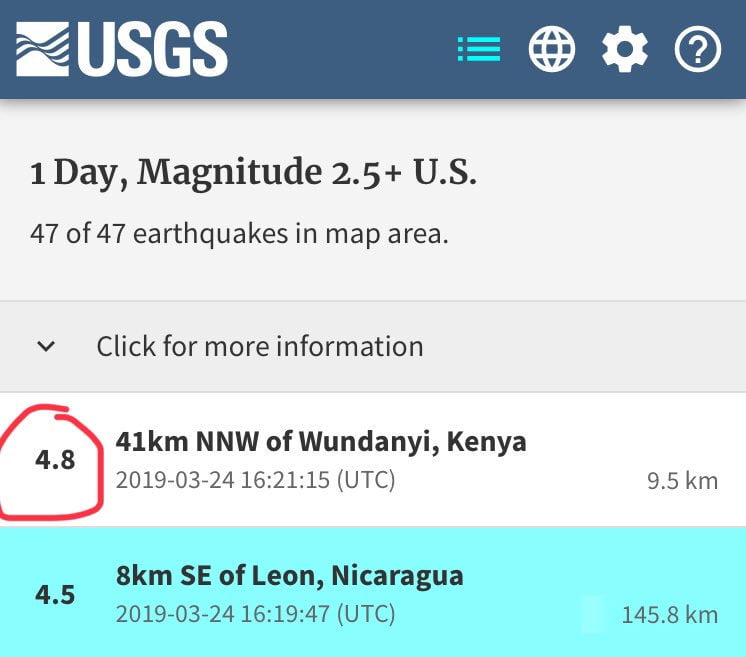Open the Leon, Nicaragua earthquake title
The image size is (746, 657).
pos(290,576)
